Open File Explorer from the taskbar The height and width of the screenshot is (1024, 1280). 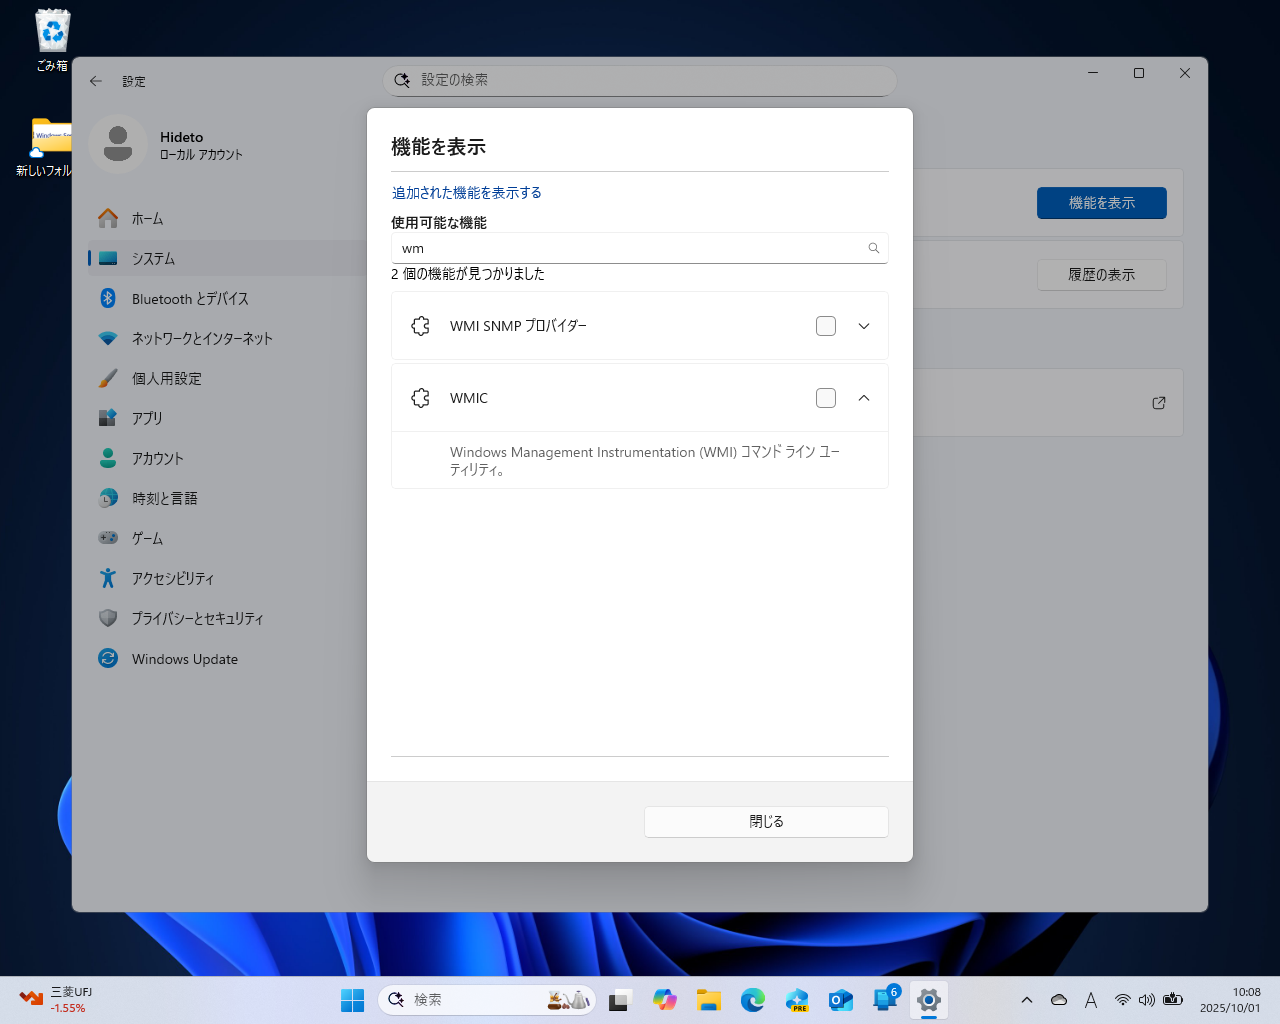click(x=709, y=1000)
